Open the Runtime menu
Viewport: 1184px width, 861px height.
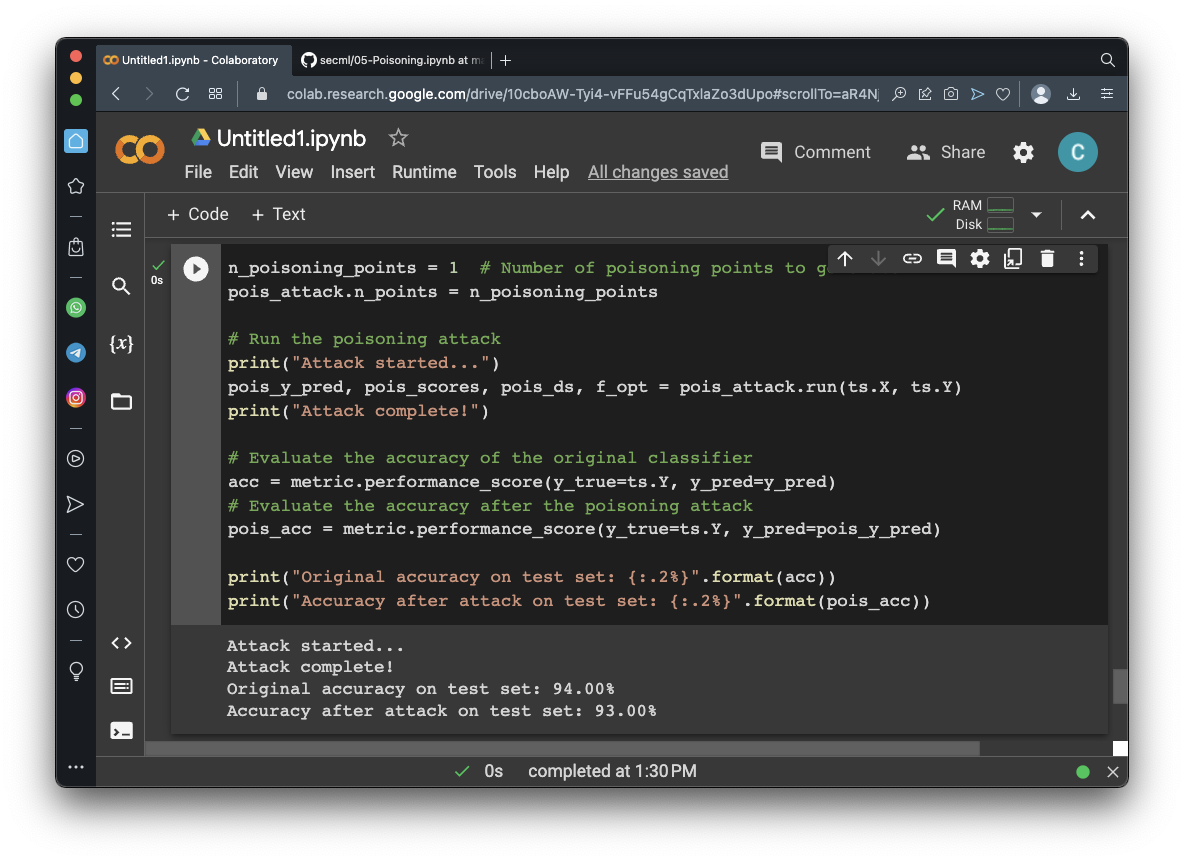click(x=424, y=172)
